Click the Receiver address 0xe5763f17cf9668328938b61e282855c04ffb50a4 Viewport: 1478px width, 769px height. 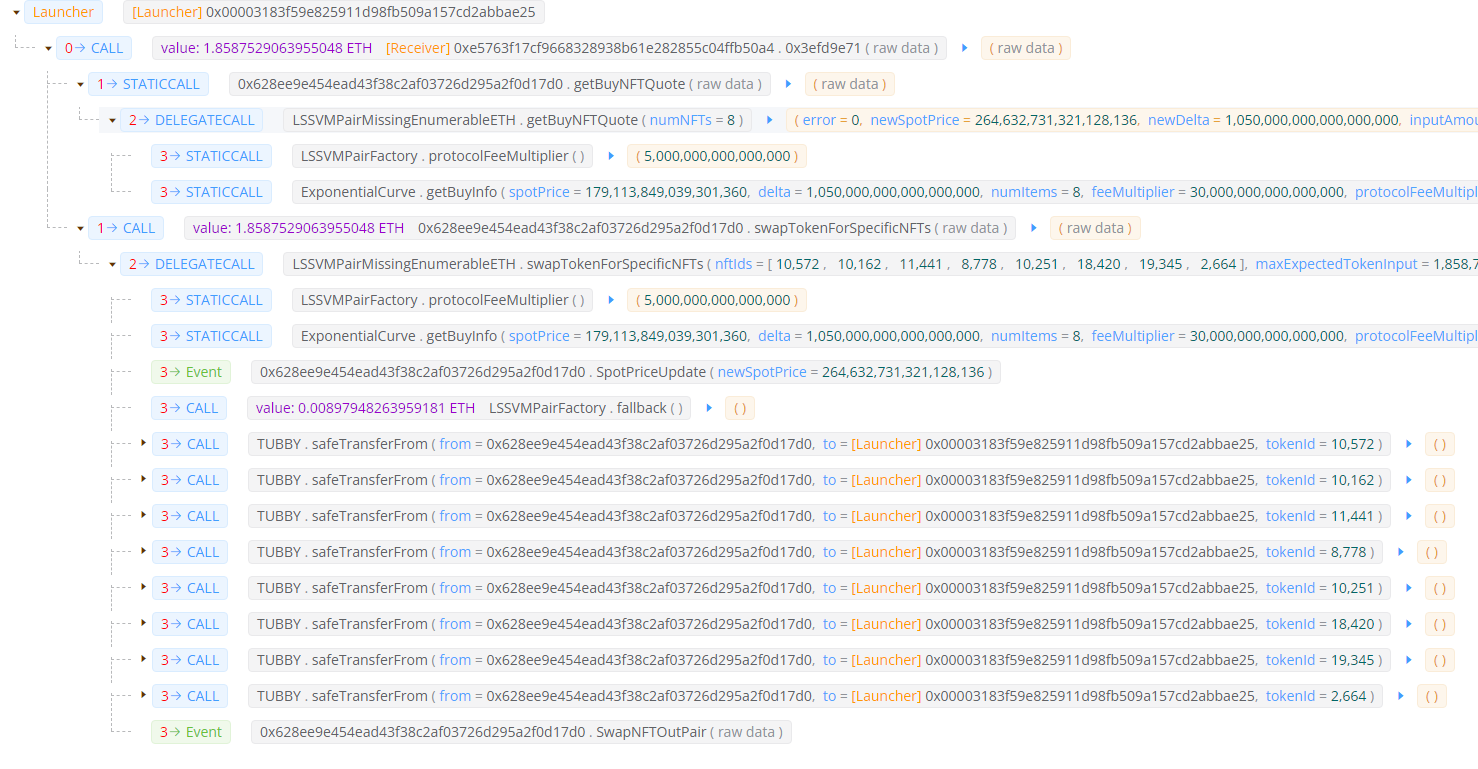pos(616,48)
